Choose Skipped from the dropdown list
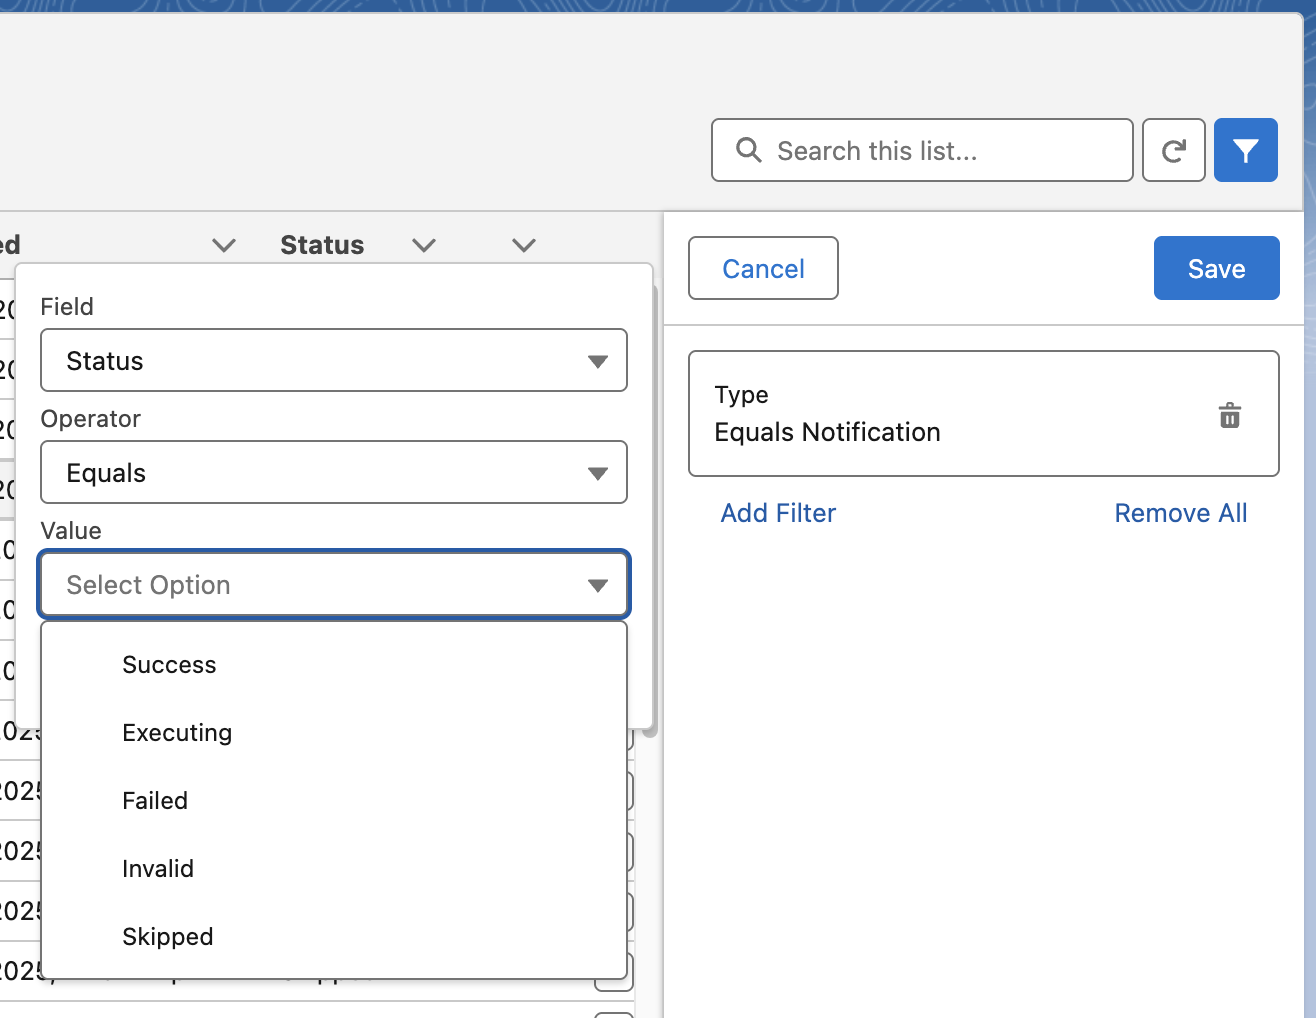This screenshot has width=1316, height=1018. point(168,937)
